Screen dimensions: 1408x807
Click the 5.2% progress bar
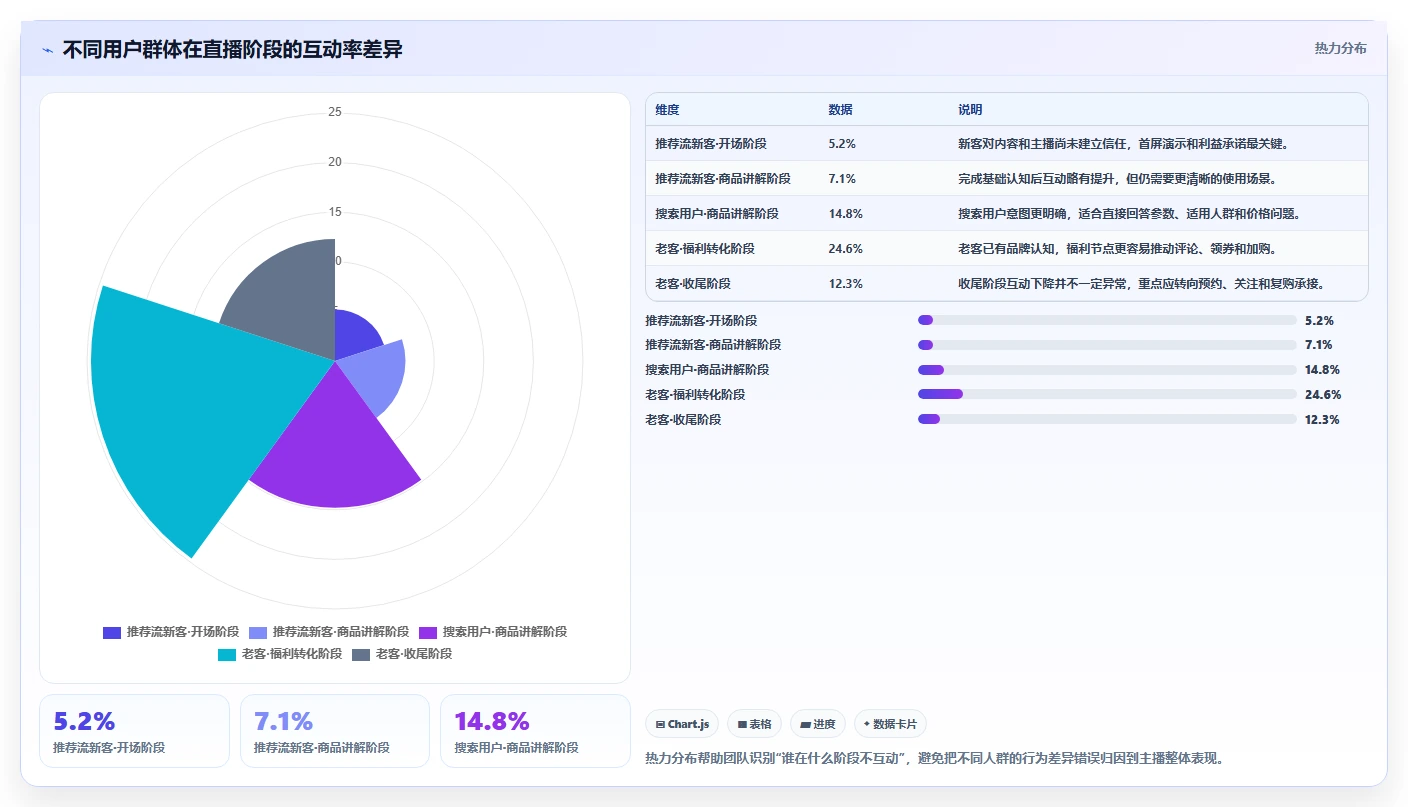tap(1107, 320)
